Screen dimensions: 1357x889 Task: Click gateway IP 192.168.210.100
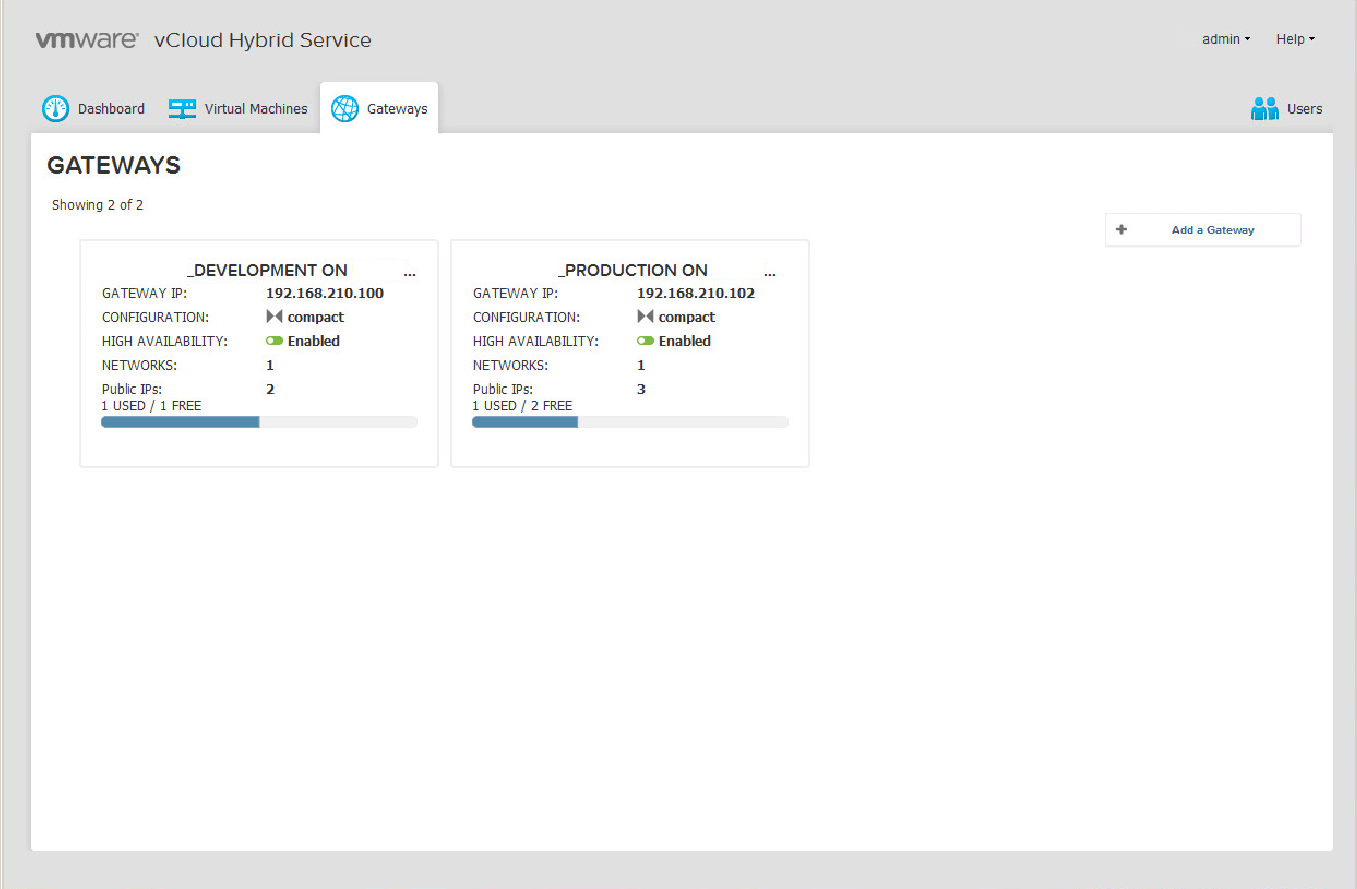pyautogui.click(x=325, y=293)
